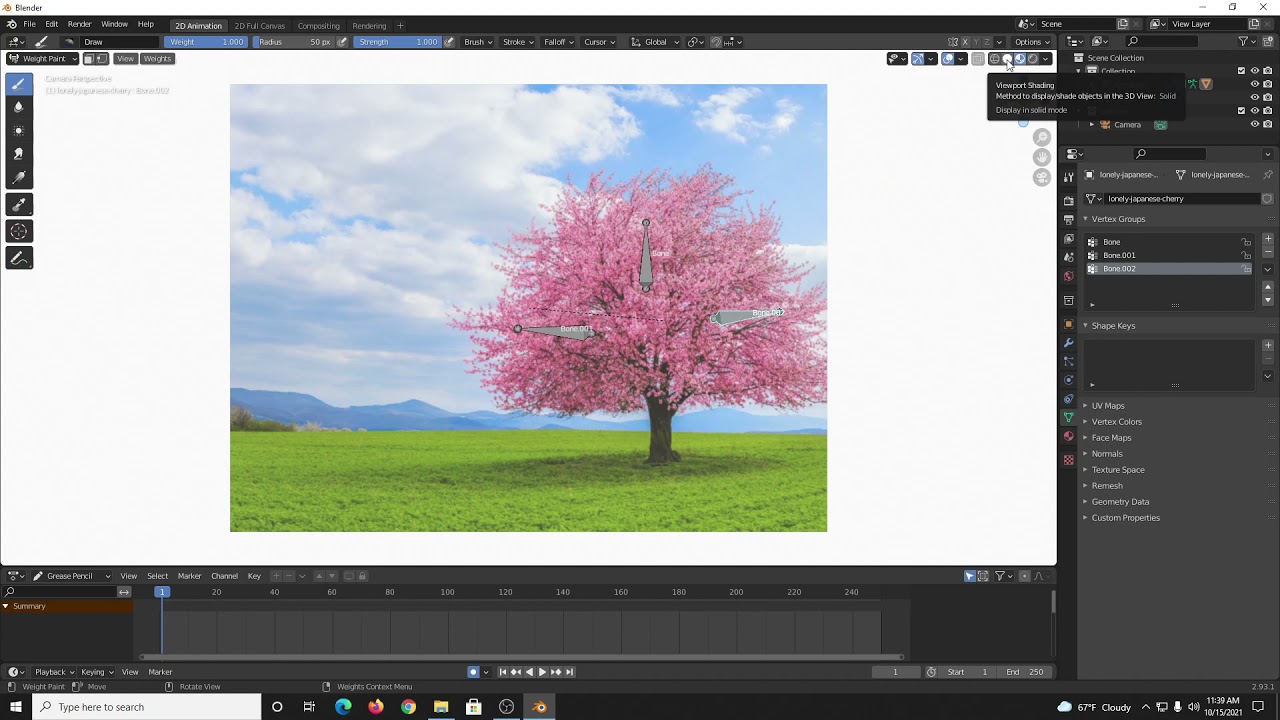Select the 3D Cursor tool

(19, 231)
